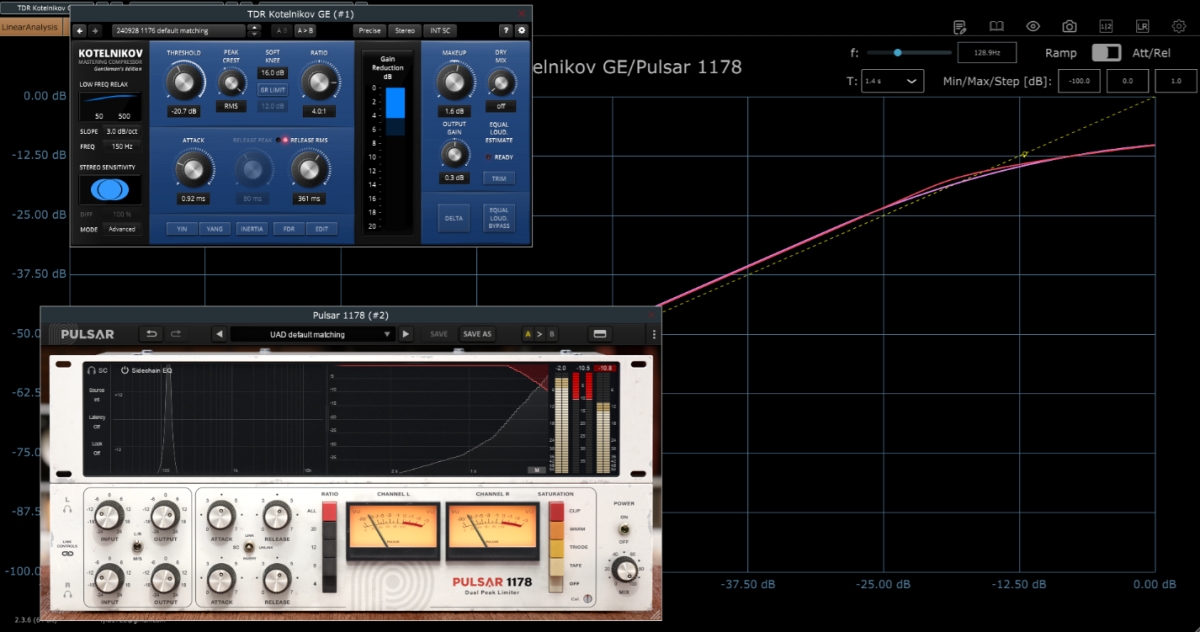Image resolution: width=1200 pixels, height=632 pixels.
Task: Go to next Pulsar preset
Action: tap(405, 334)
